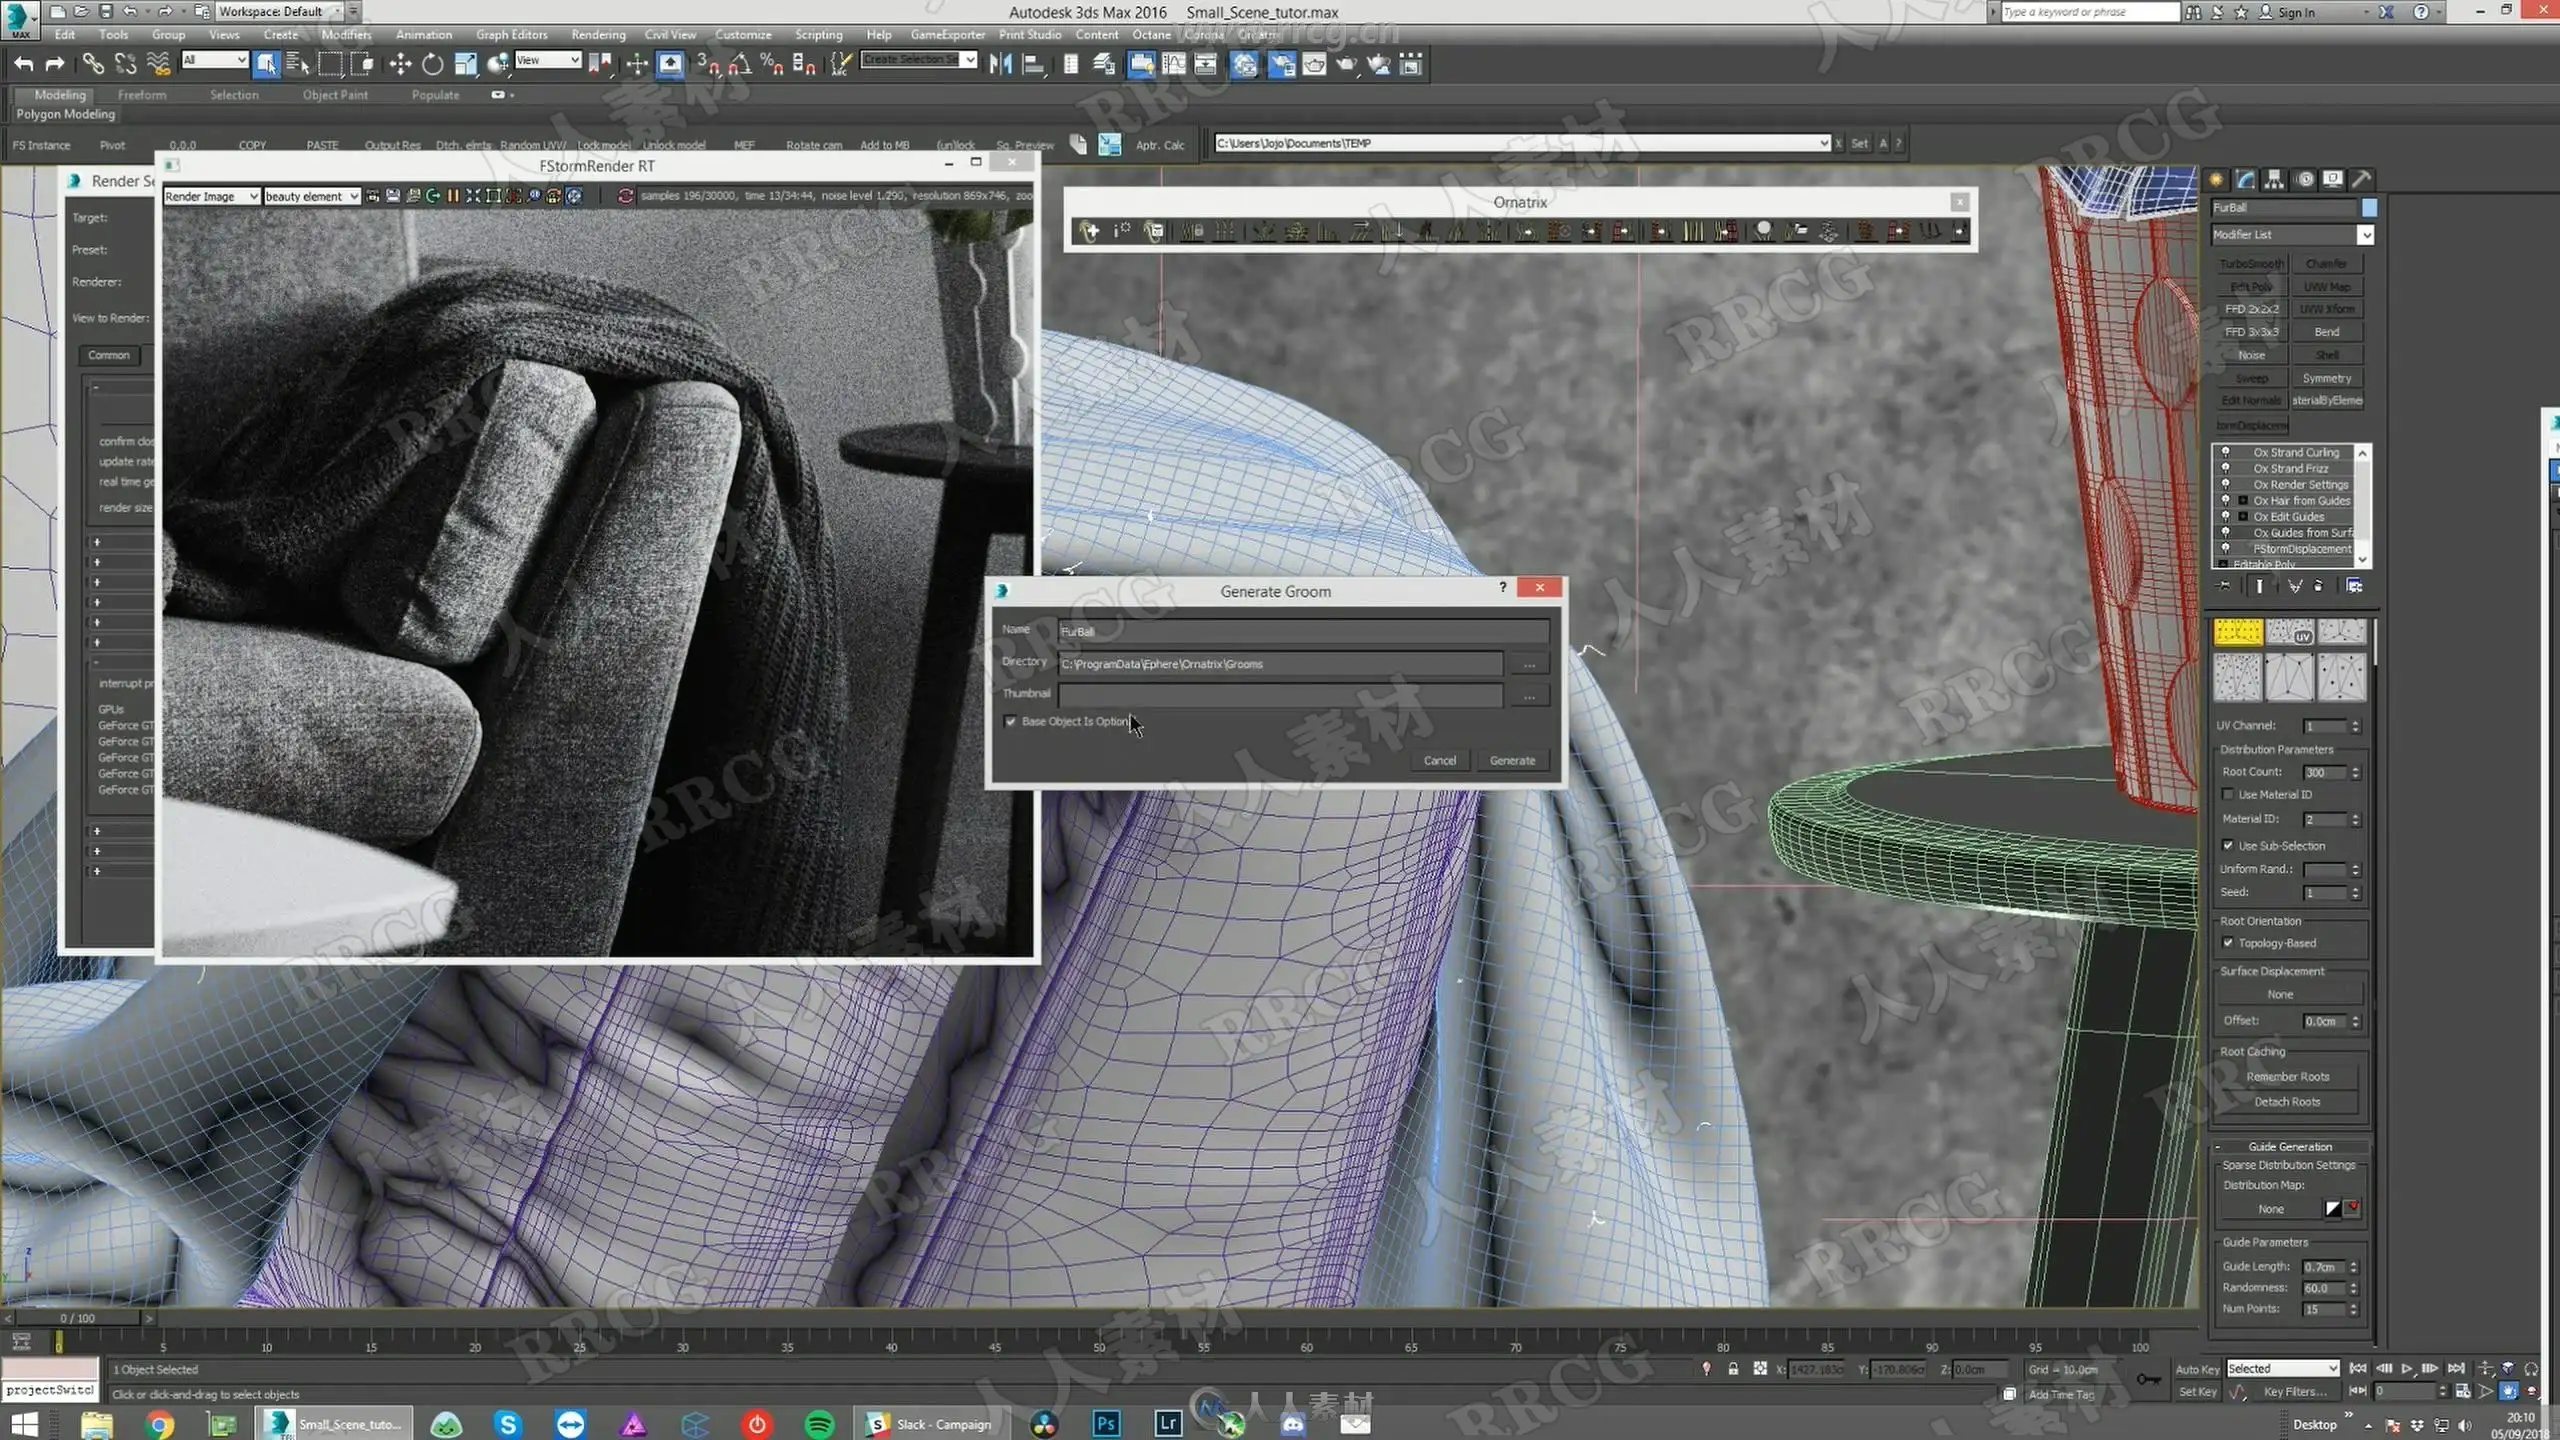Open the Modifier List dropdown
This screenshot has height=1440, width=2560.
click(2365, 235)
